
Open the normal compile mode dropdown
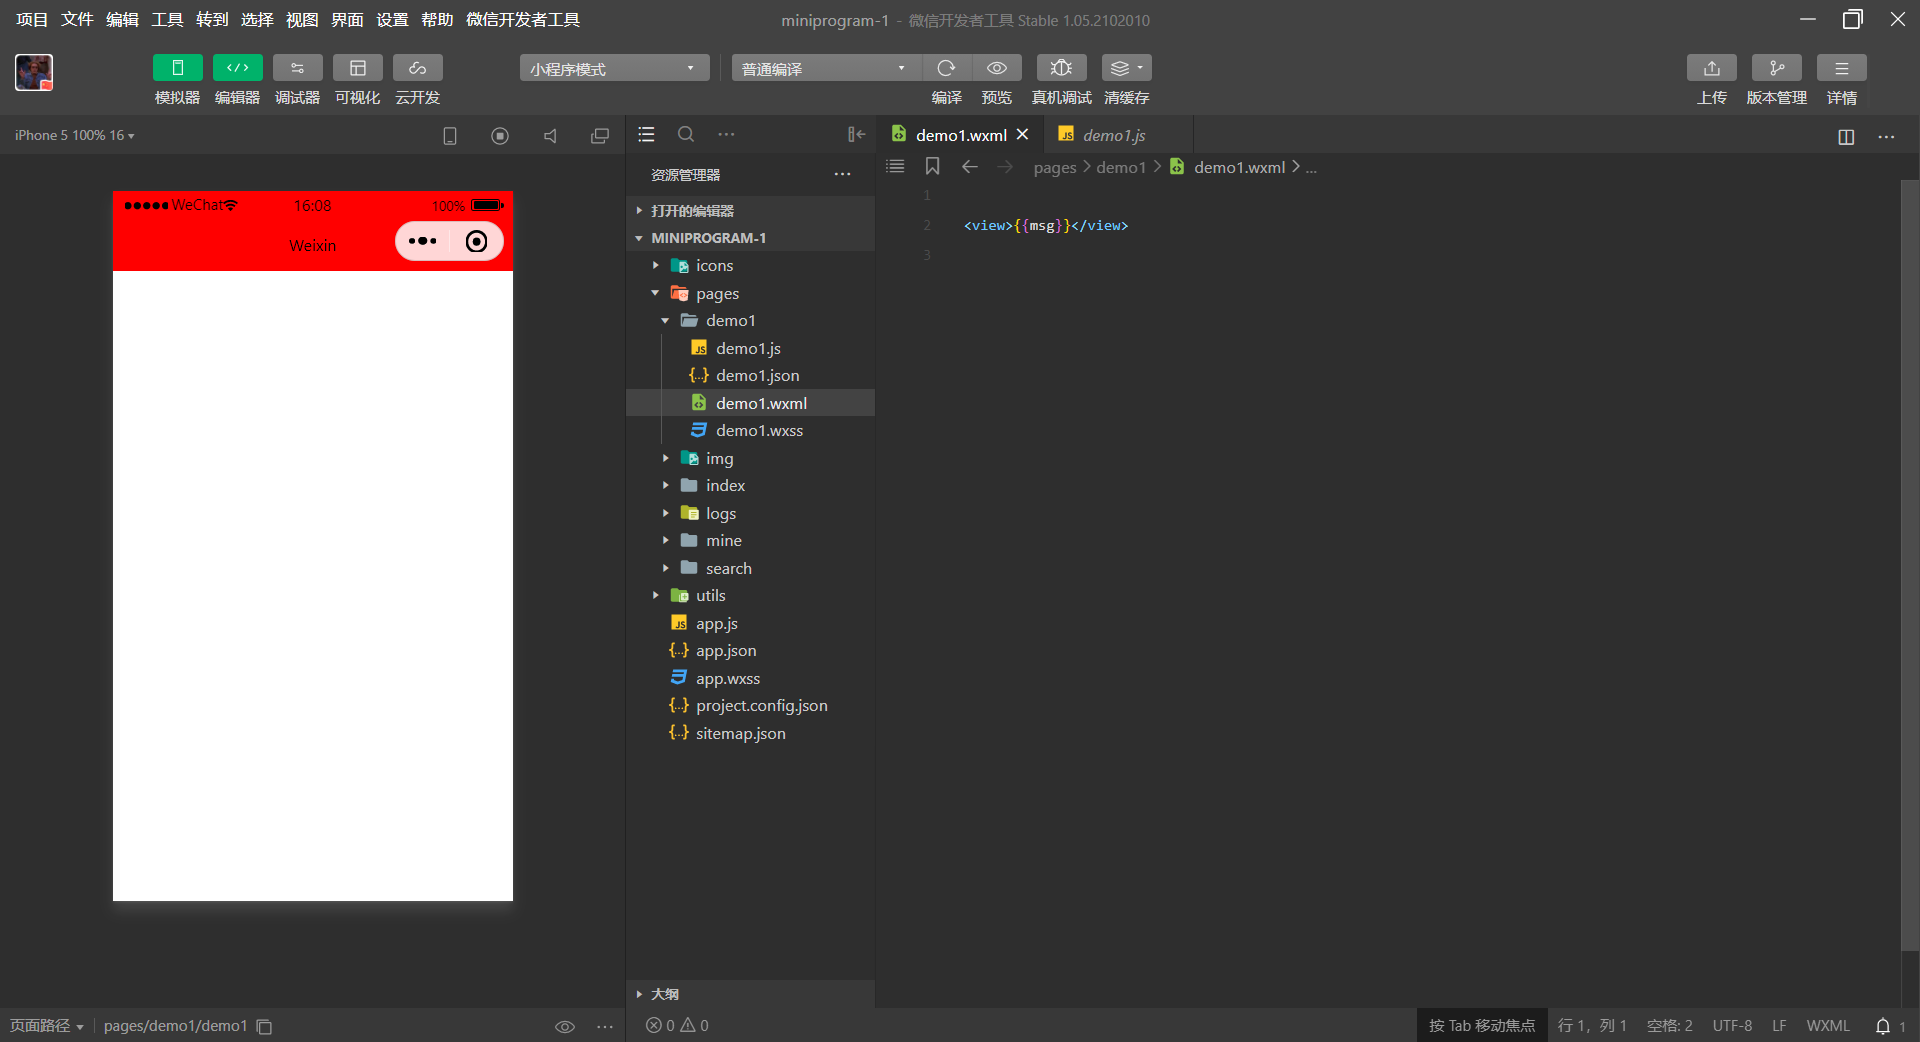[826, 68]
